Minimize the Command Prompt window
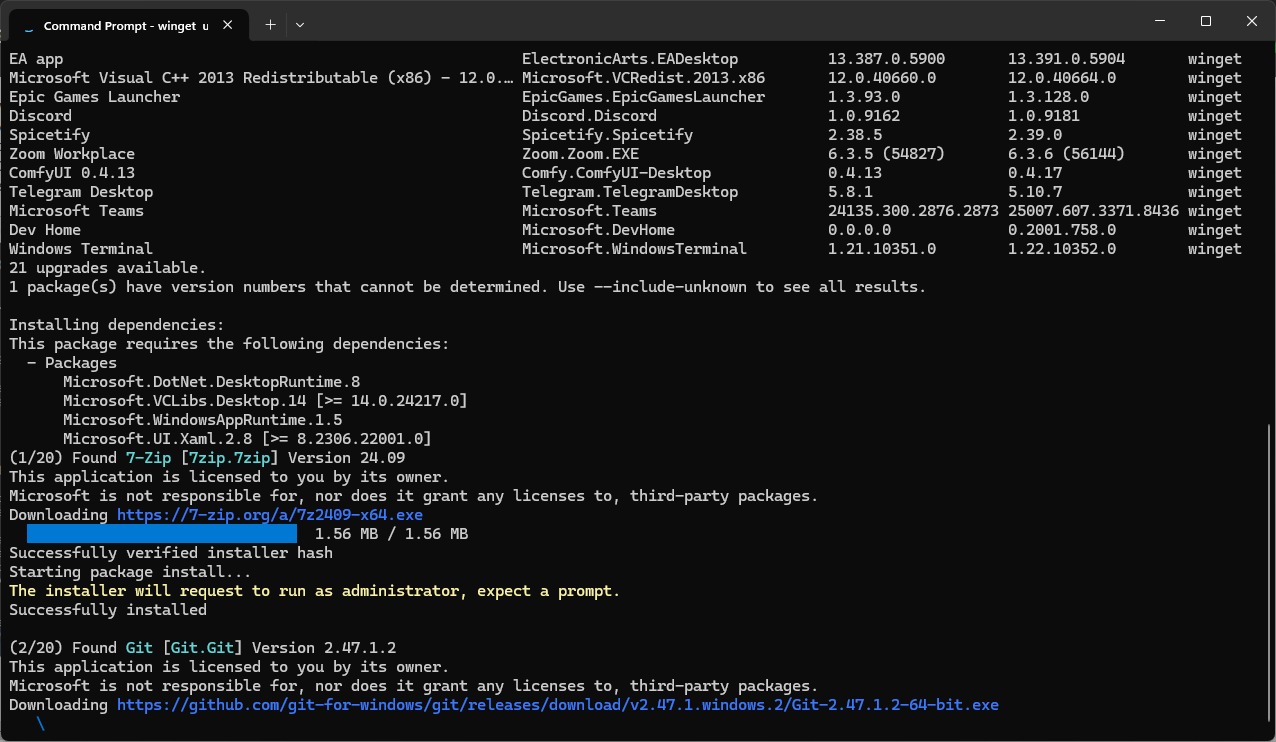This screenshot has width=1276, height=742. click(1160, 21)
